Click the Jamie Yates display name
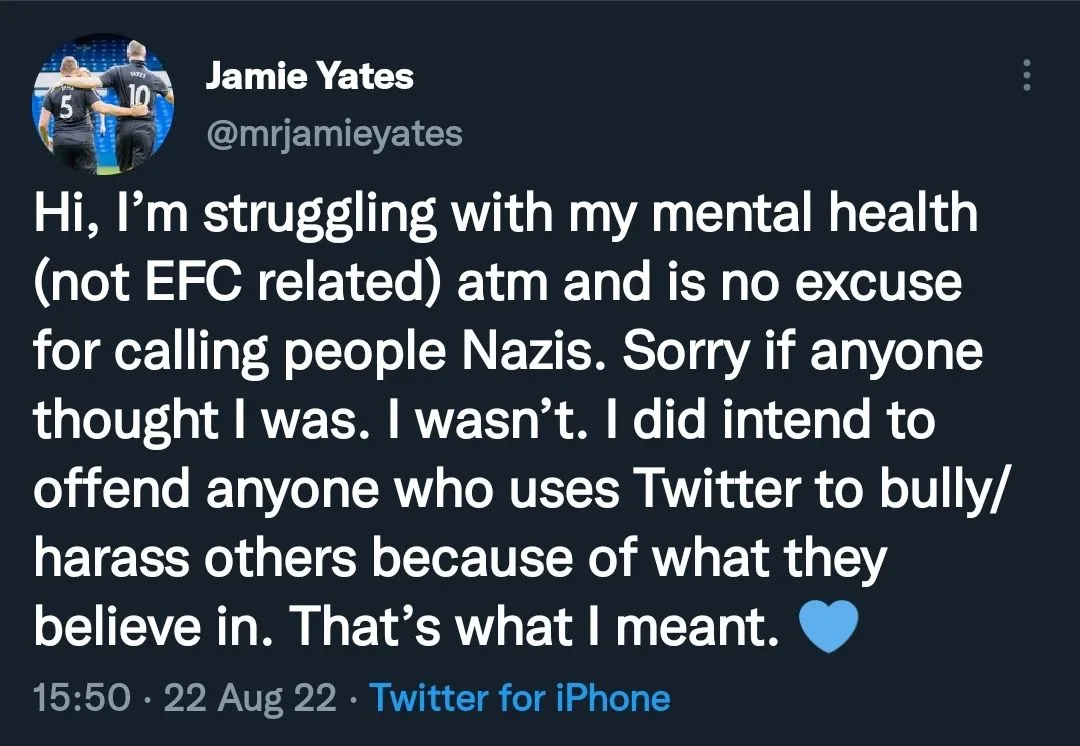The image size is (1080, 746). (309, 77)
